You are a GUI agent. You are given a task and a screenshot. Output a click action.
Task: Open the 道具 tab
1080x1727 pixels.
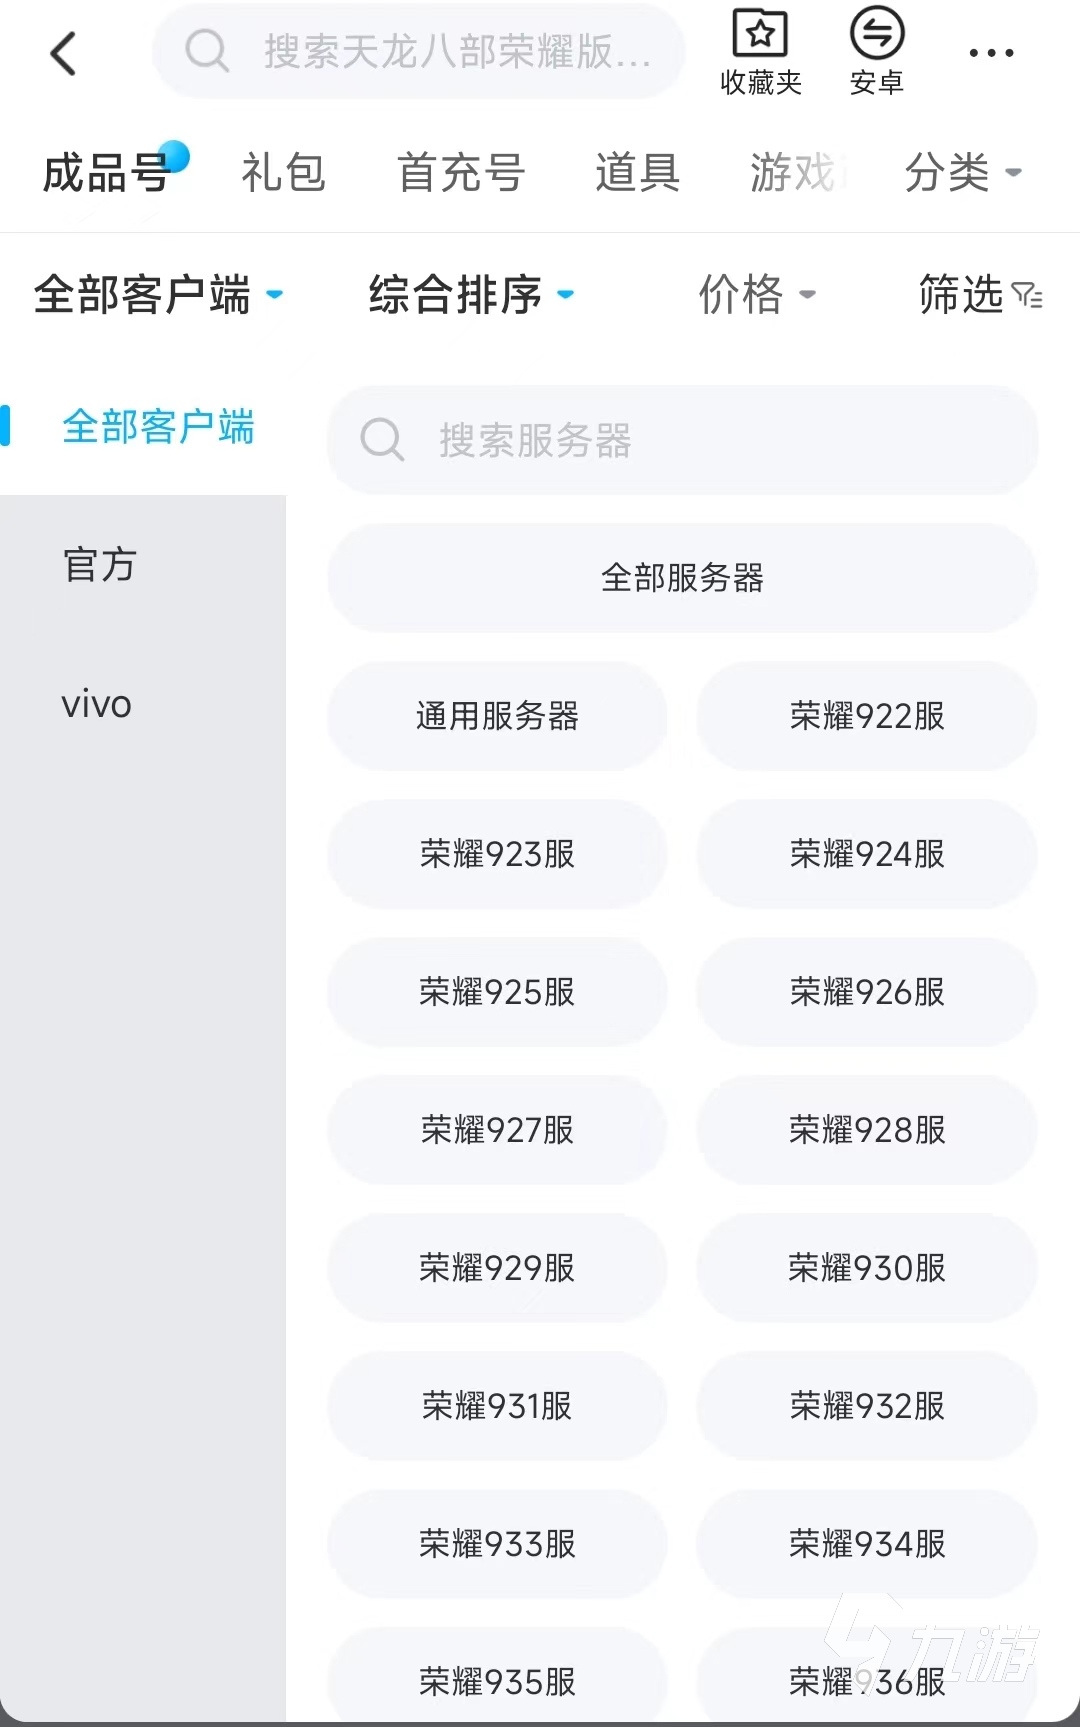point(637,173)
